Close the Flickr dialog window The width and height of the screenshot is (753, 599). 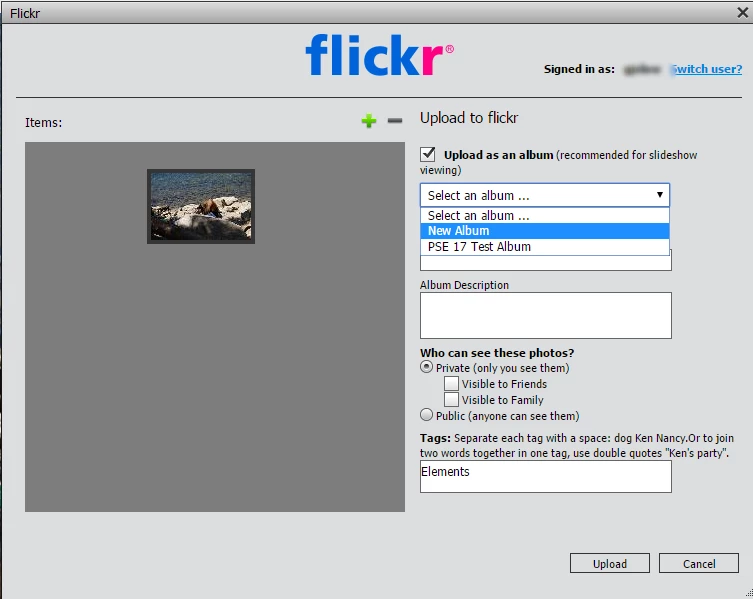tap(742, 12)
